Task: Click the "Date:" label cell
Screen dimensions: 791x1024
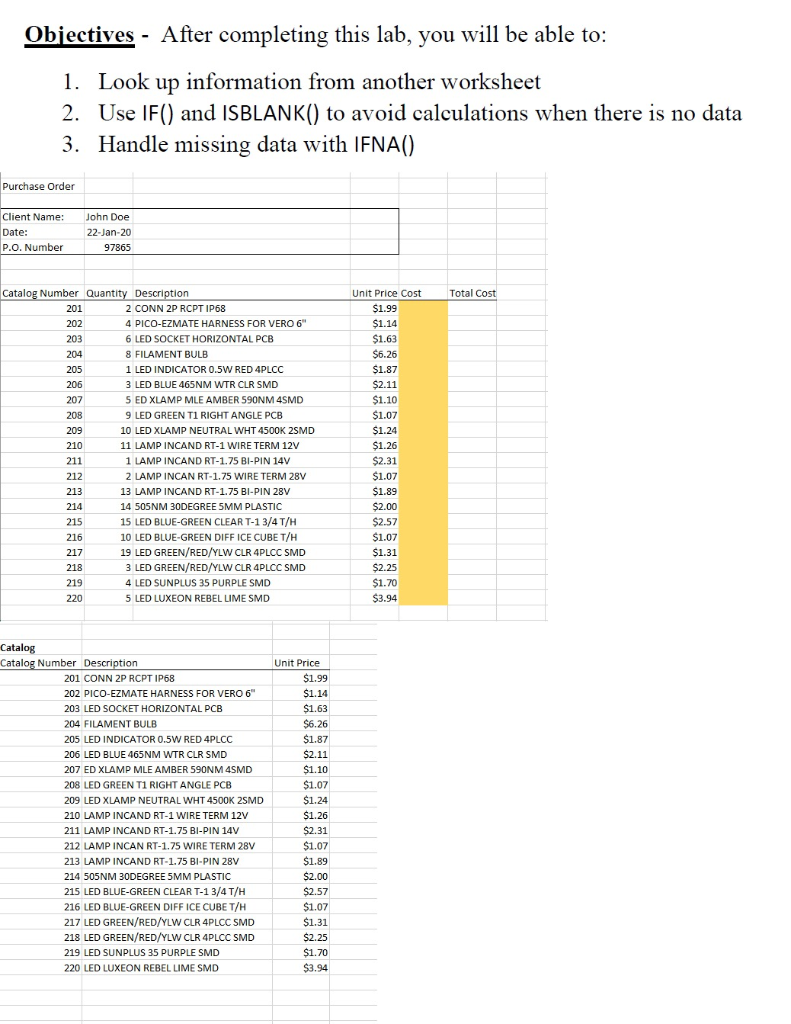Action: click(15, 232)
